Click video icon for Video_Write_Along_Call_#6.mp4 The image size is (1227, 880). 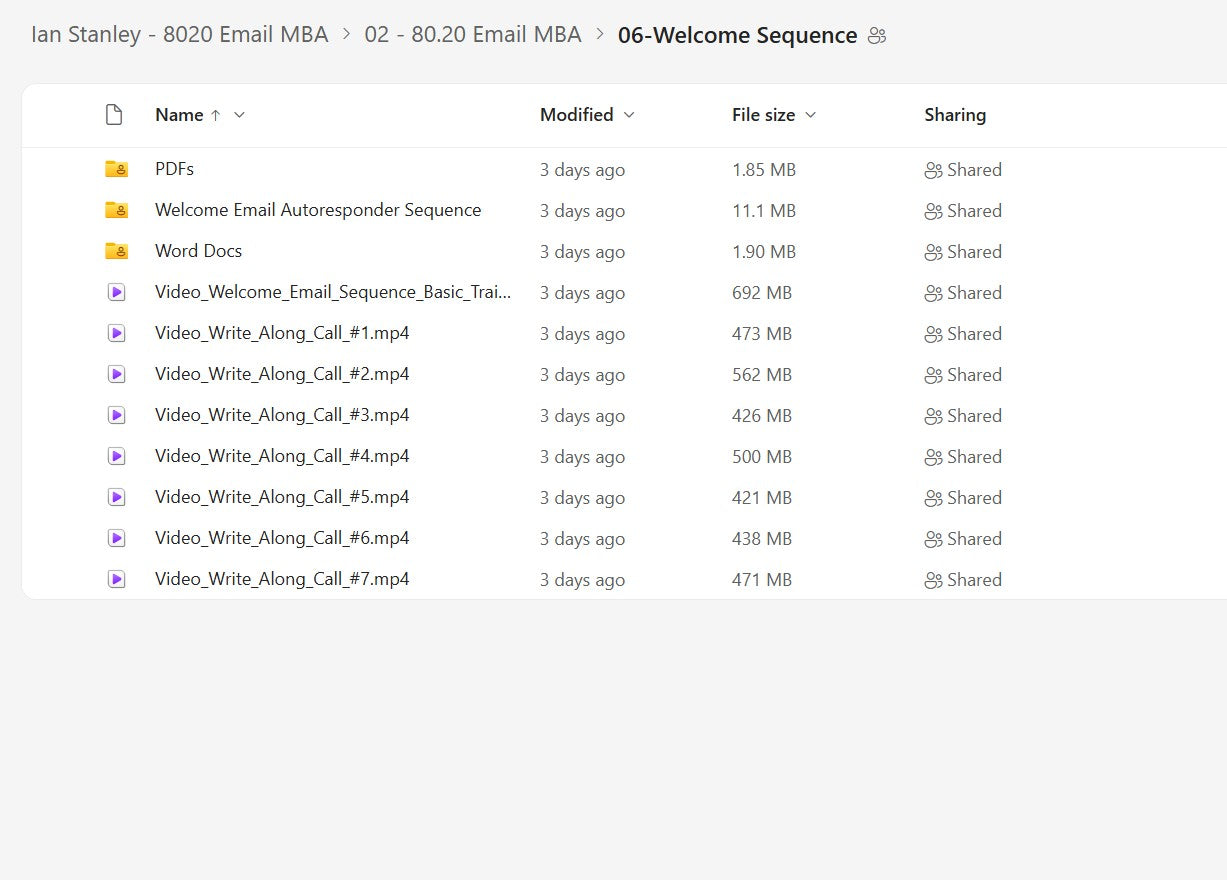pyautogui.click(x=116, y=539)
